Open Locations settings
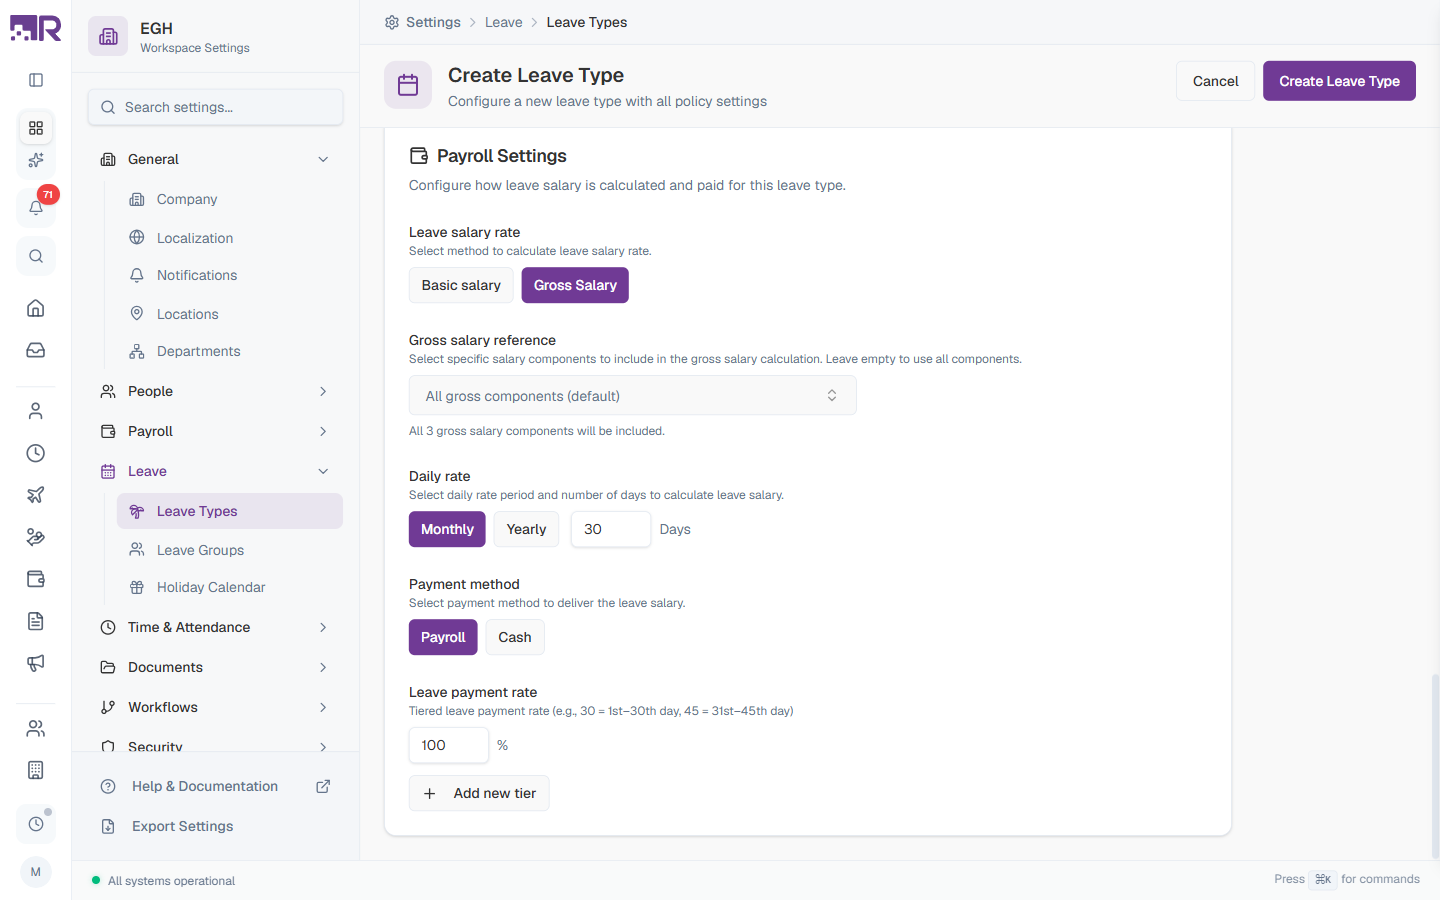Screen dimensions: 1440x900 coord(230,314)
